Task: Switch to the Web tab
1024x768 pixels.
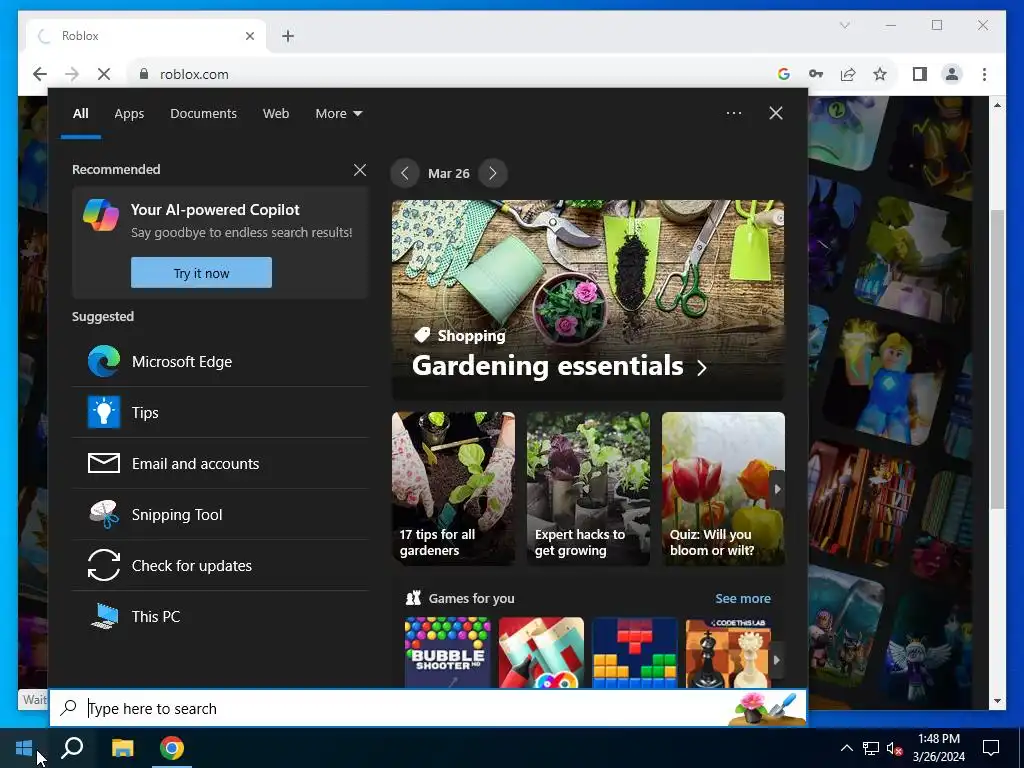Action: [x=276, y=114]
